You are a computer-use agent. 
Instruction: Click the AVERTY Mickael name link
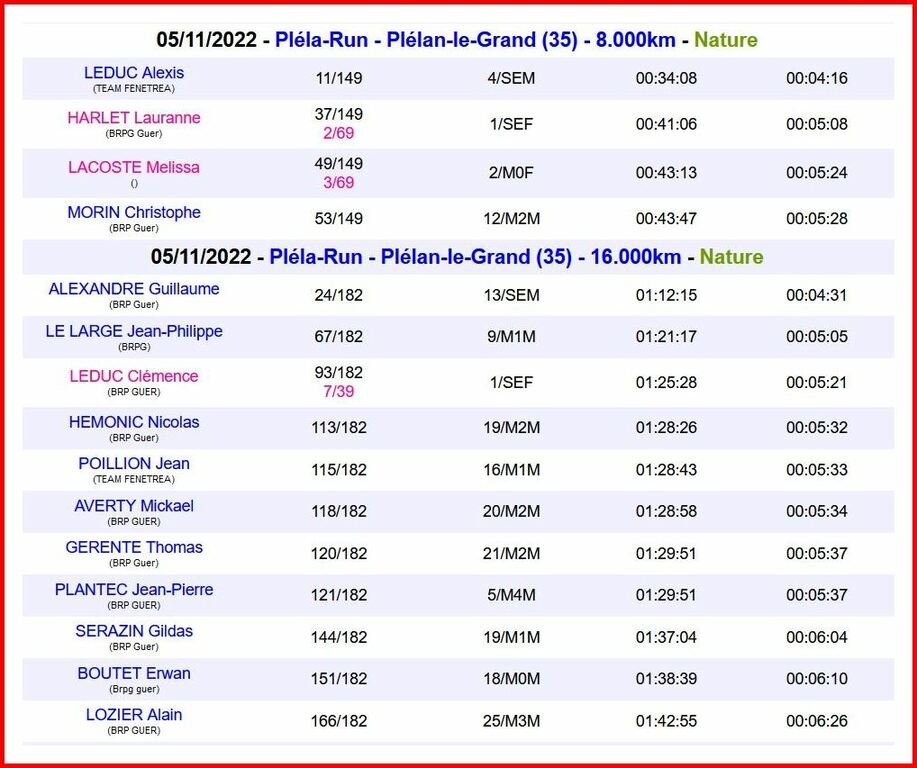(134, 506)
